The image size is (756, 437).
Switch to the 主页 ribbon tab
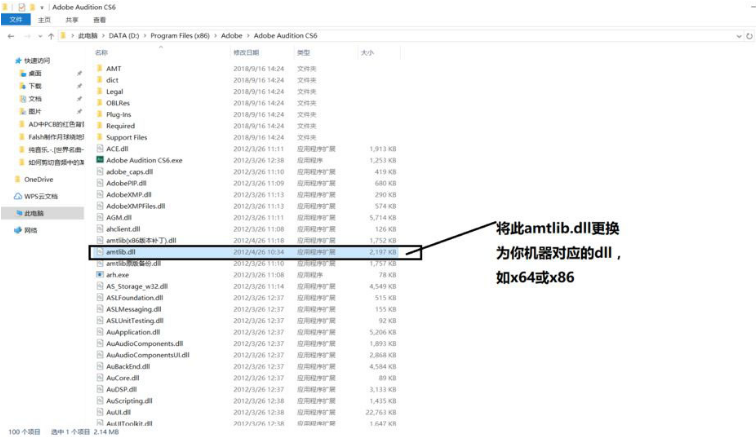click(x=44, y=20)
